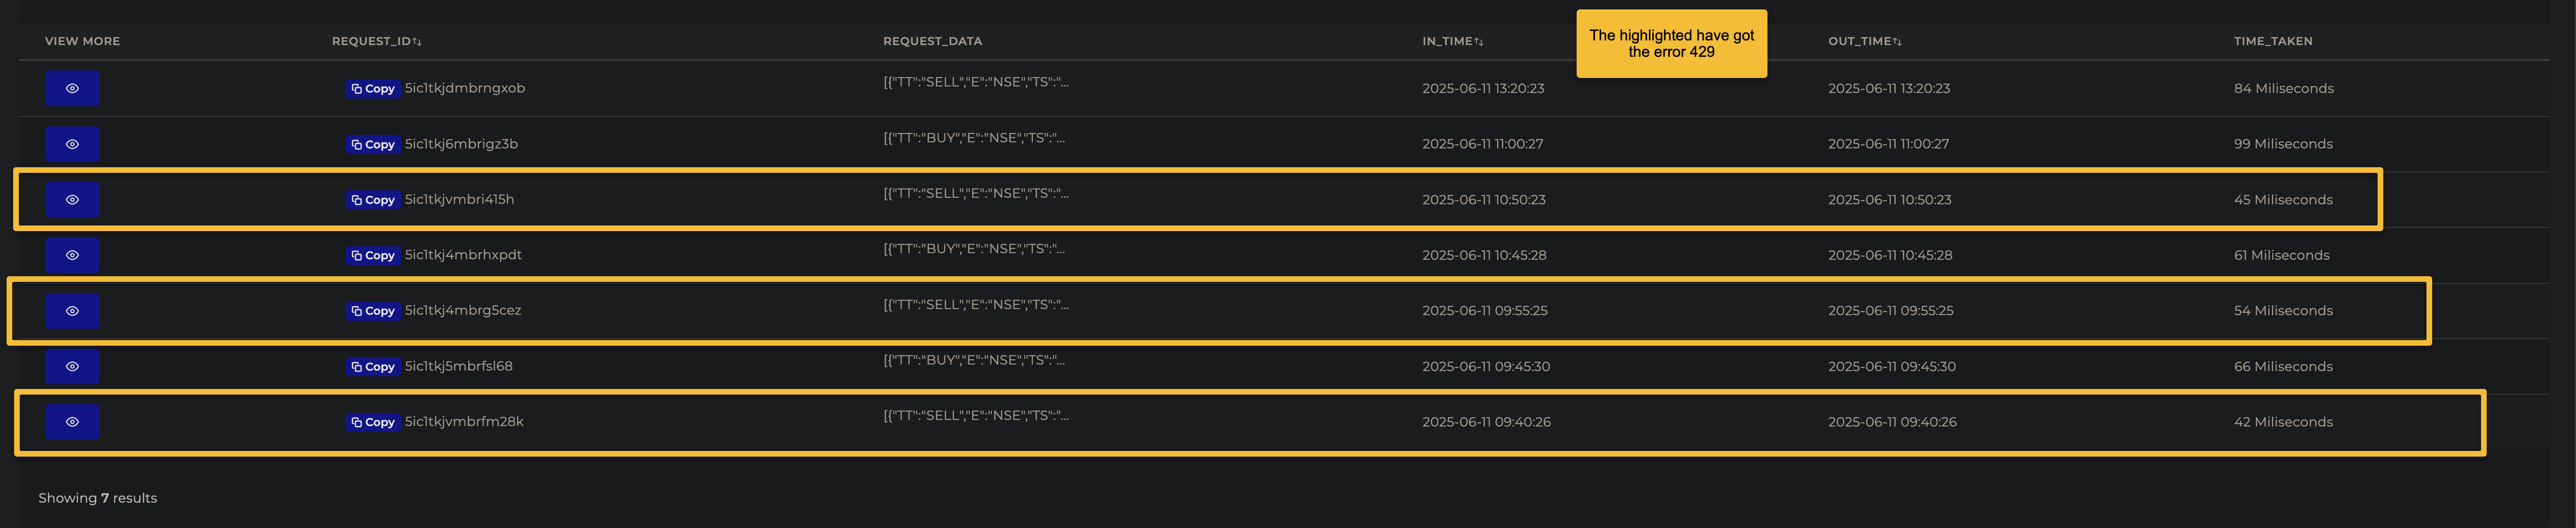The height and width of the screenshot is (528, 2576).
Task: Click the REQUEST_DATA column header
Action: [932, 41]
